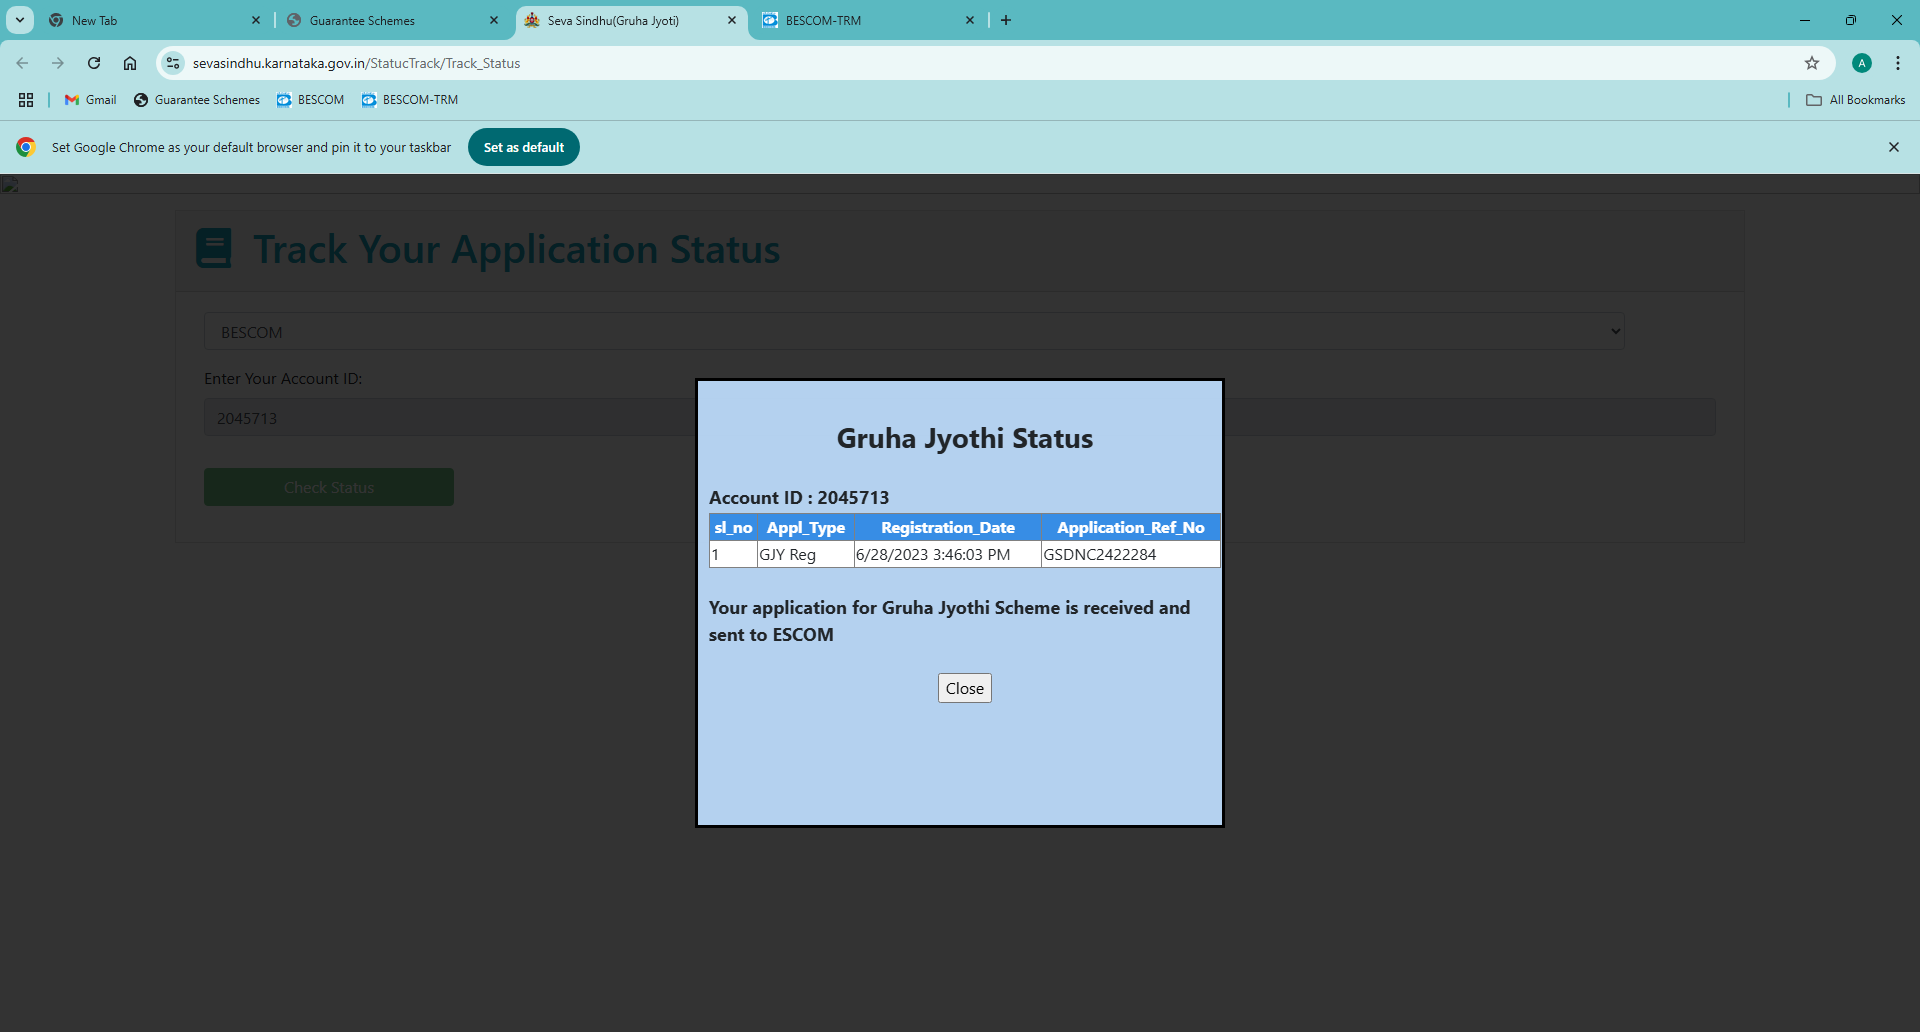This screenshot has height=1032, width=1920.
Task: Click the Check Status button
Action: pyautogui.click(x=329, y=487)
